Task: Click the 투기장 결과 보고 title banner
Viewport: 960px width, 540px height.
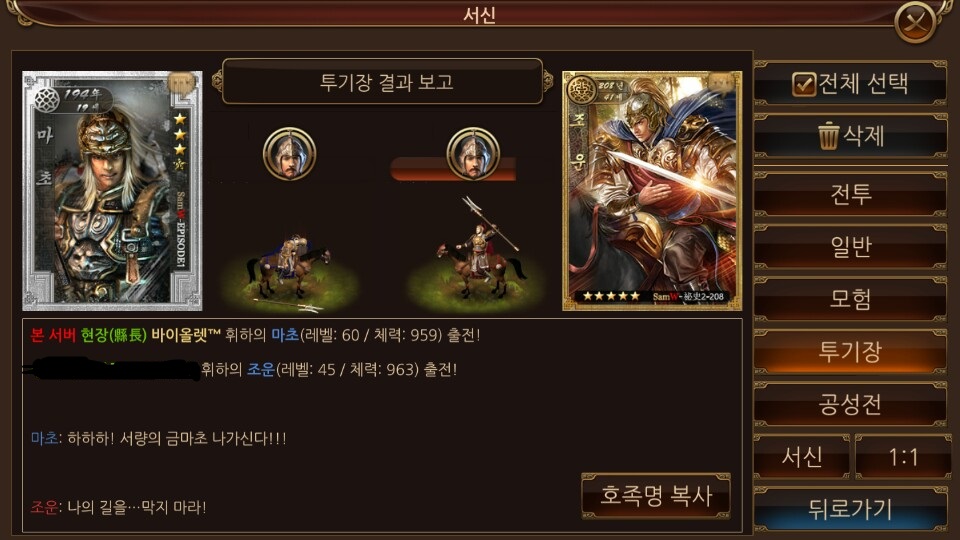Action: (384, 82)
